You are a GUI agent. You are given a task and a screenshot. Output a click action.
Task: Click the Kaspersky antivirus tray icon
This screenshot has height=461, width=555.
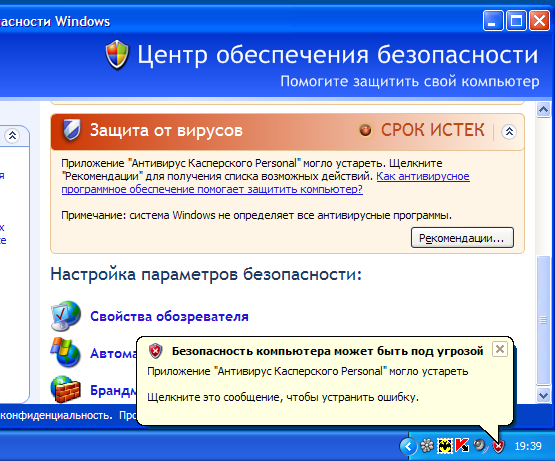point(462,446)
